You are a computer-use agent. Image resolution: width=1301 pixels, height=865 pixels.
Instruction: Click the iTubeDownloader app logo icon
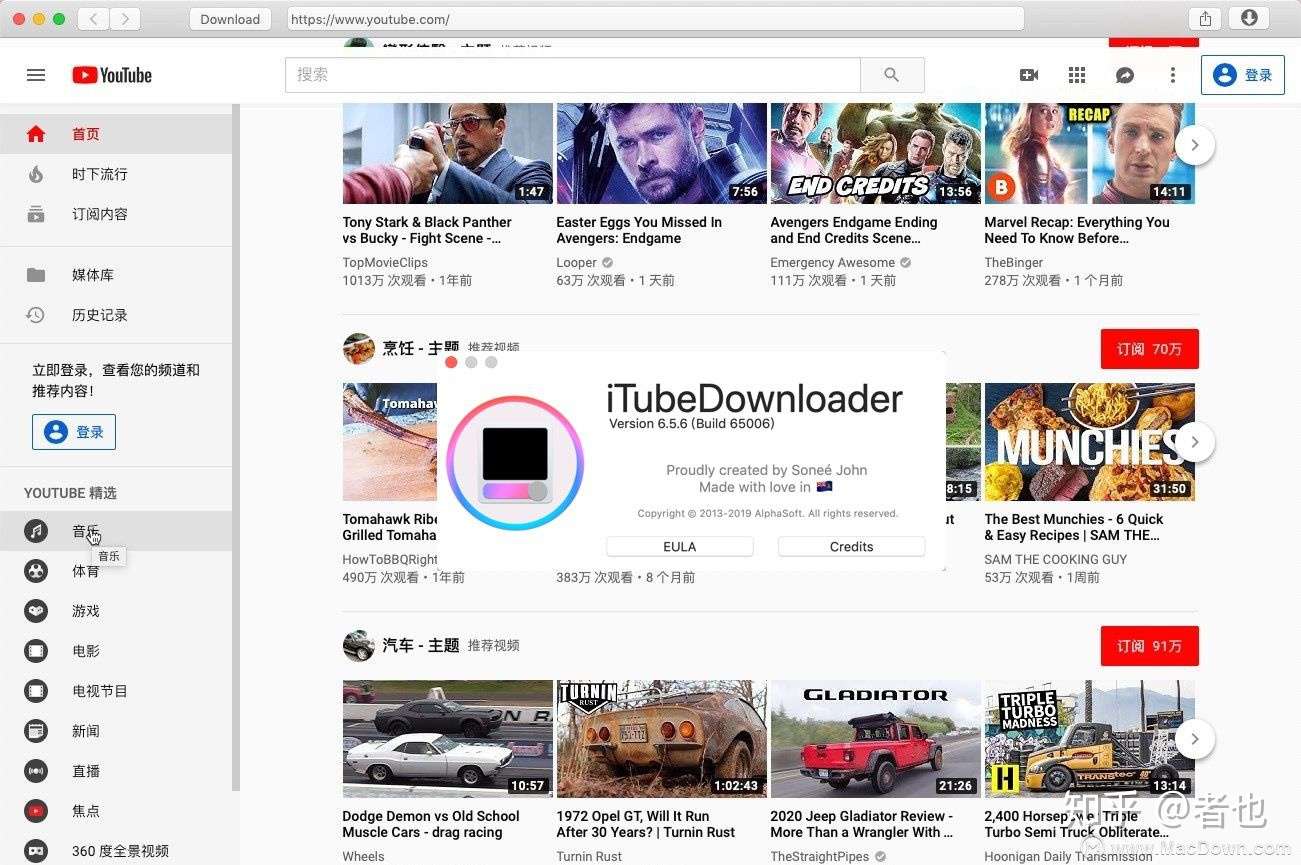(x=515, y=464)
